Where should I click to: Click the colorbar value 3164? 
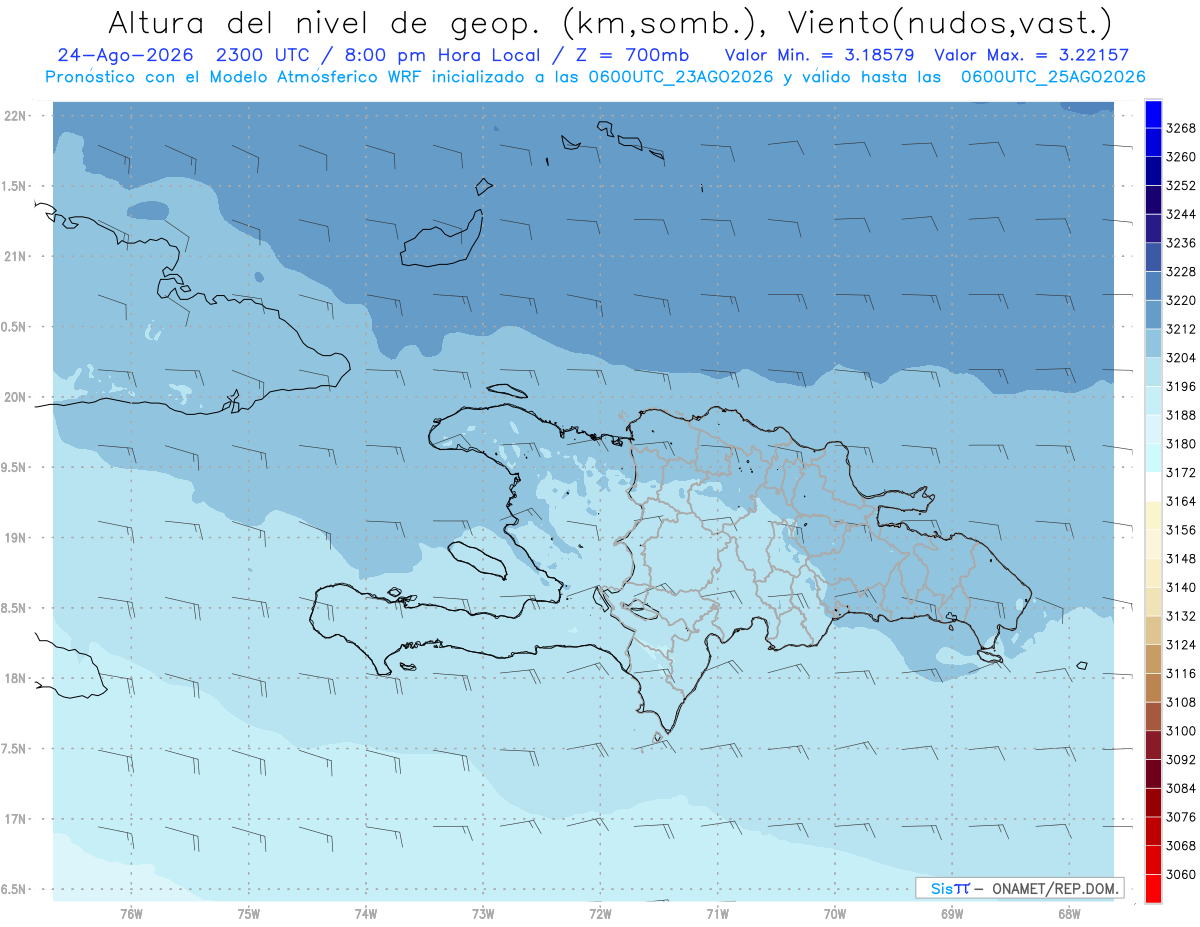[1181, 501]
